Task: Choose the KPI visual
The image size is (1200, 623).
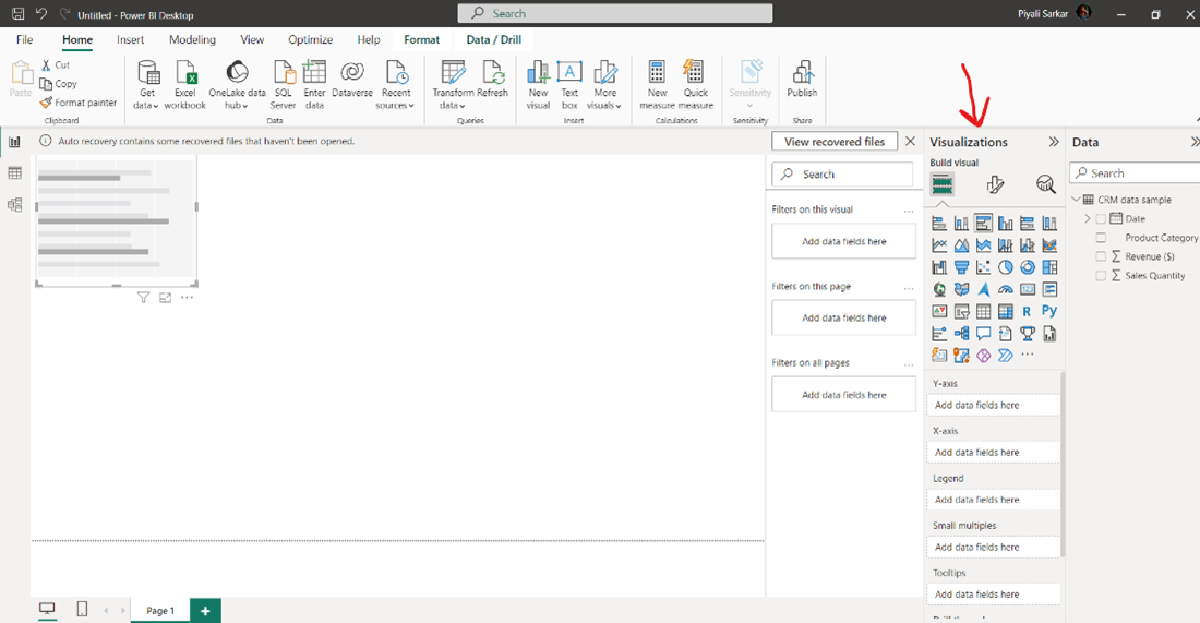Action: click(939, 311)
